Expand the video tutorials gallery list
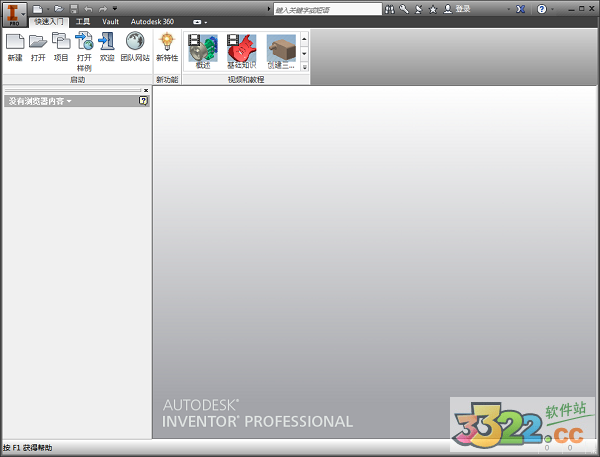 [304, 67]
